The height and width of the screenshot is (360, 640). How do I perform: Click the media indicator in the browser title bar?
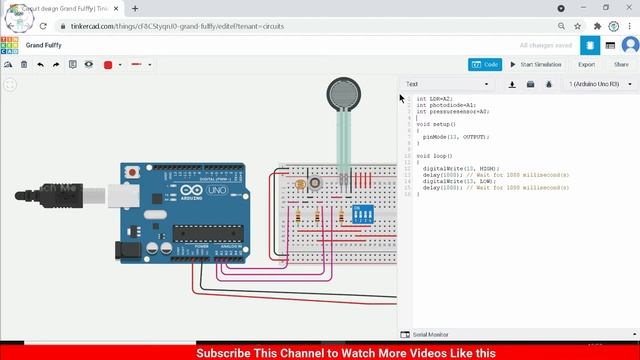(x=561, y=8)
